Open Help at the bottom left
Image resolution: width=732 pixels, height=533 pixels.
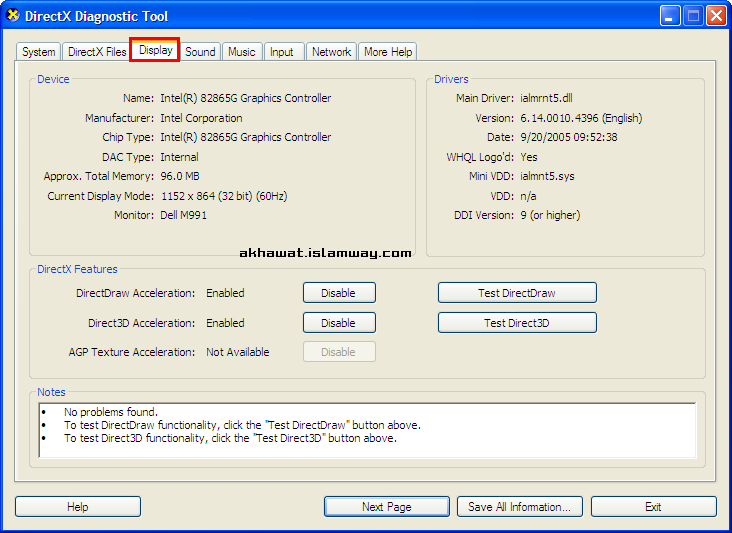point(77,507)
